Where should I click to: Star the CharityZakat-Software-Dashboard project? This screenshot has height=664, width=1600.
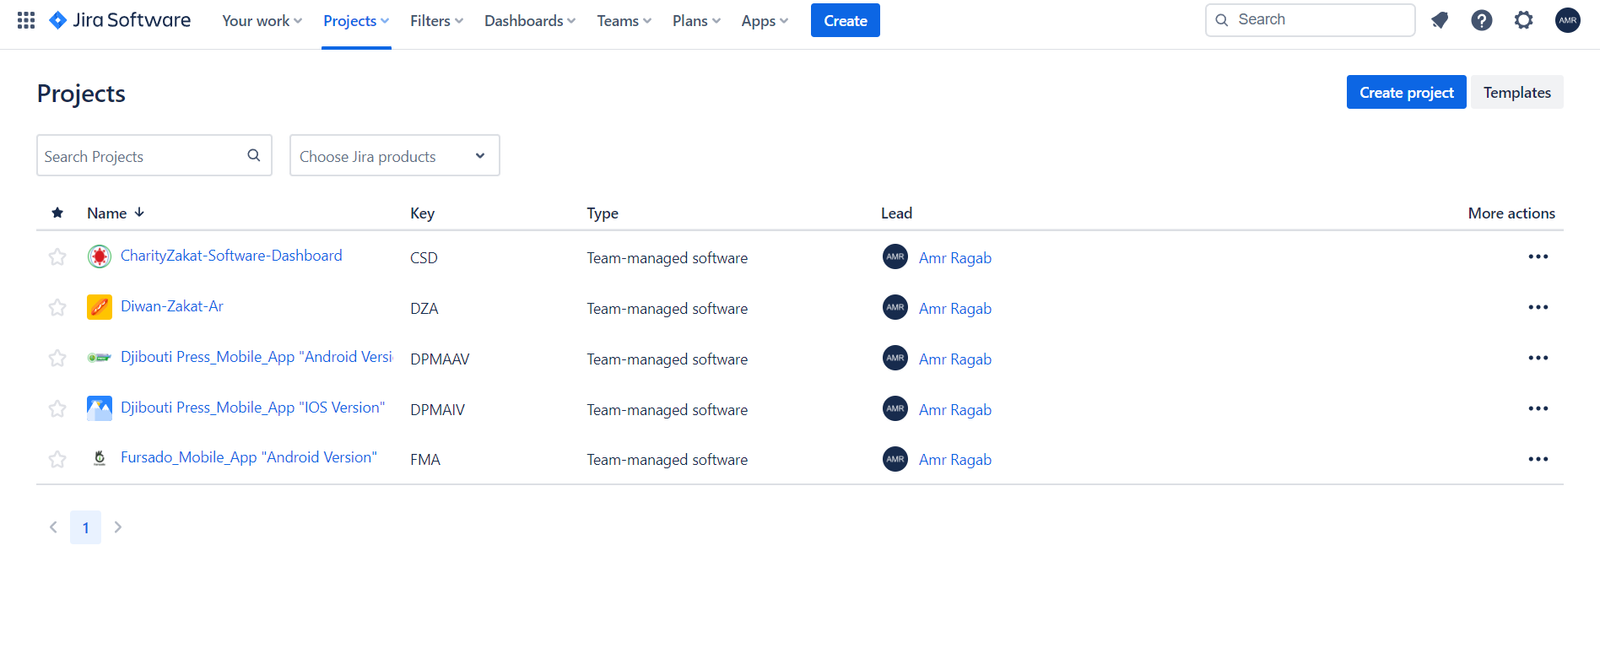[57, 257]
